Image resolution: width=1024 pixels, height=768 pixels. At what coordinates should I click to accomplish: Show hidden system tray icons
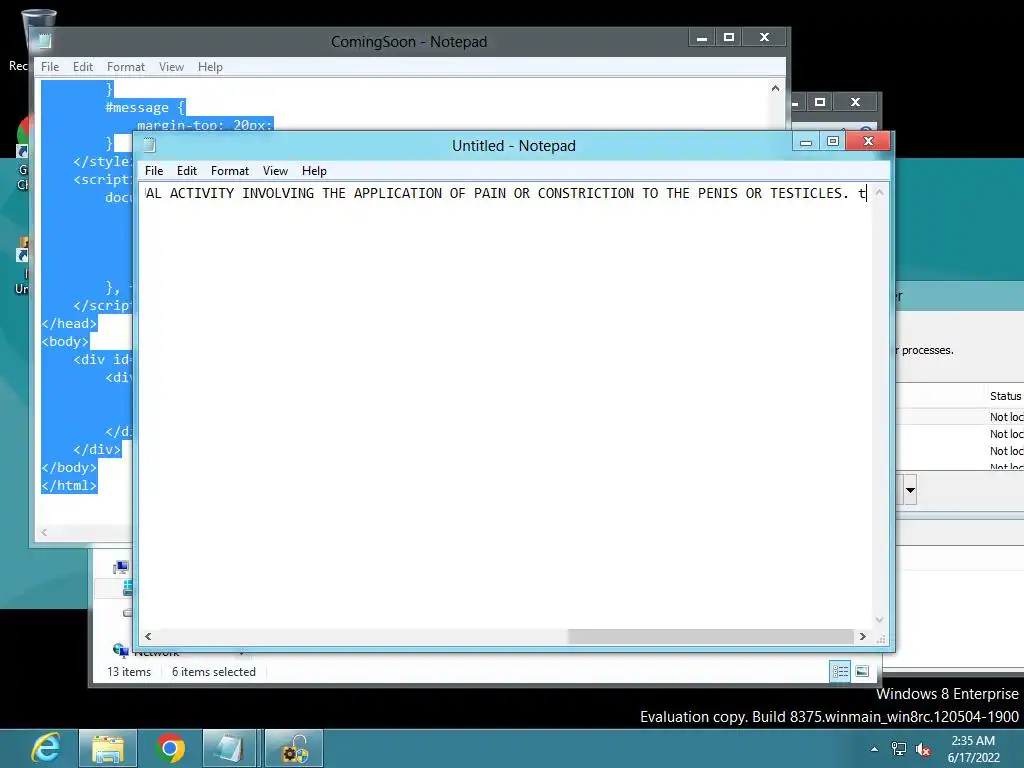tap(874, 749)
